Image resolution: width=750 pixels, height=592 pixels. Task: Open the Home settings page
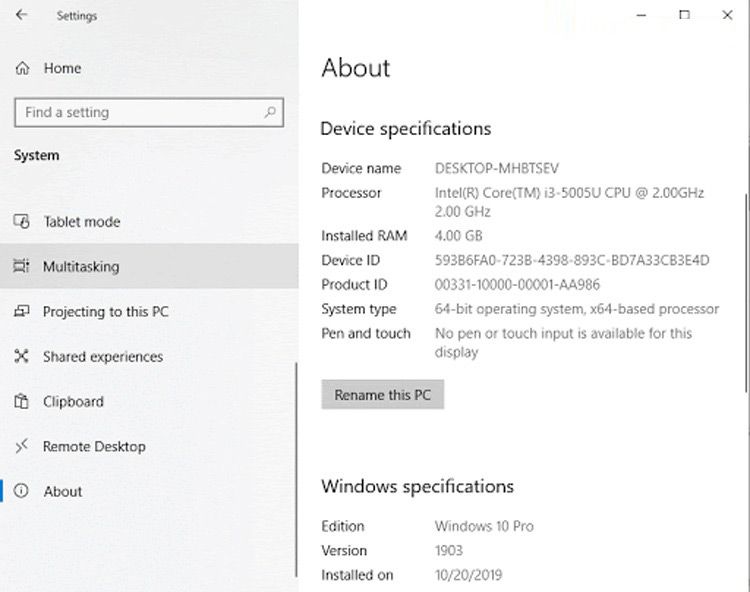[149, 68]
